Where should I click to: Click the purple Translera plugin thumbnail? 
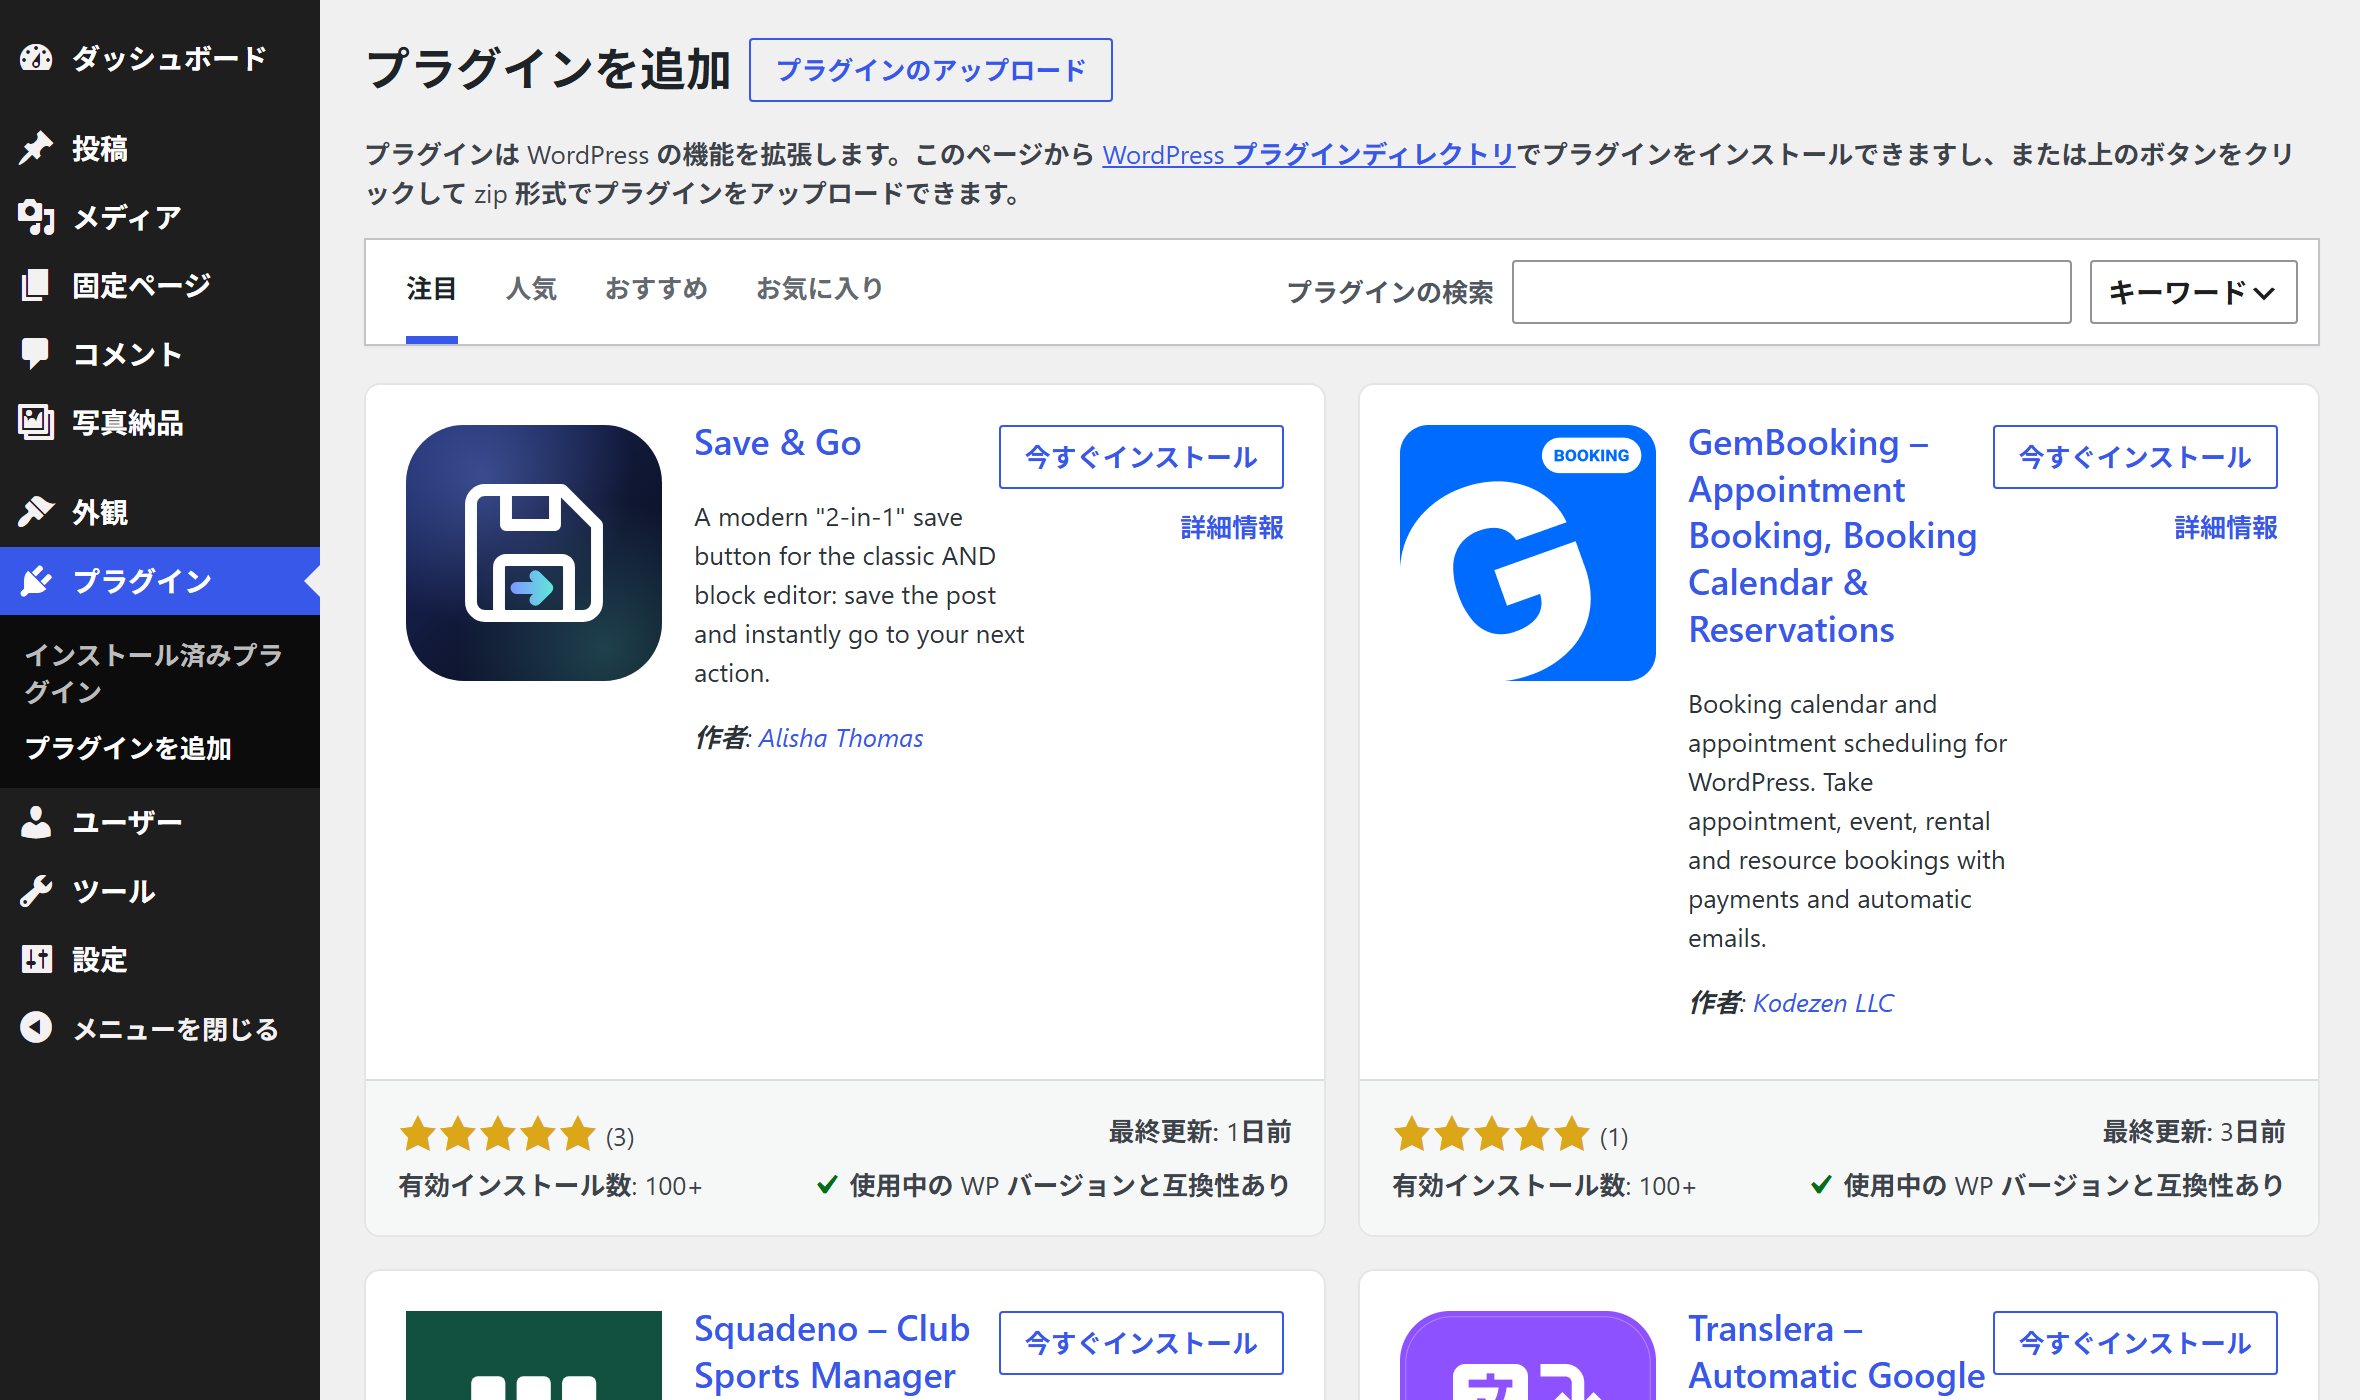point(1528,1355)
